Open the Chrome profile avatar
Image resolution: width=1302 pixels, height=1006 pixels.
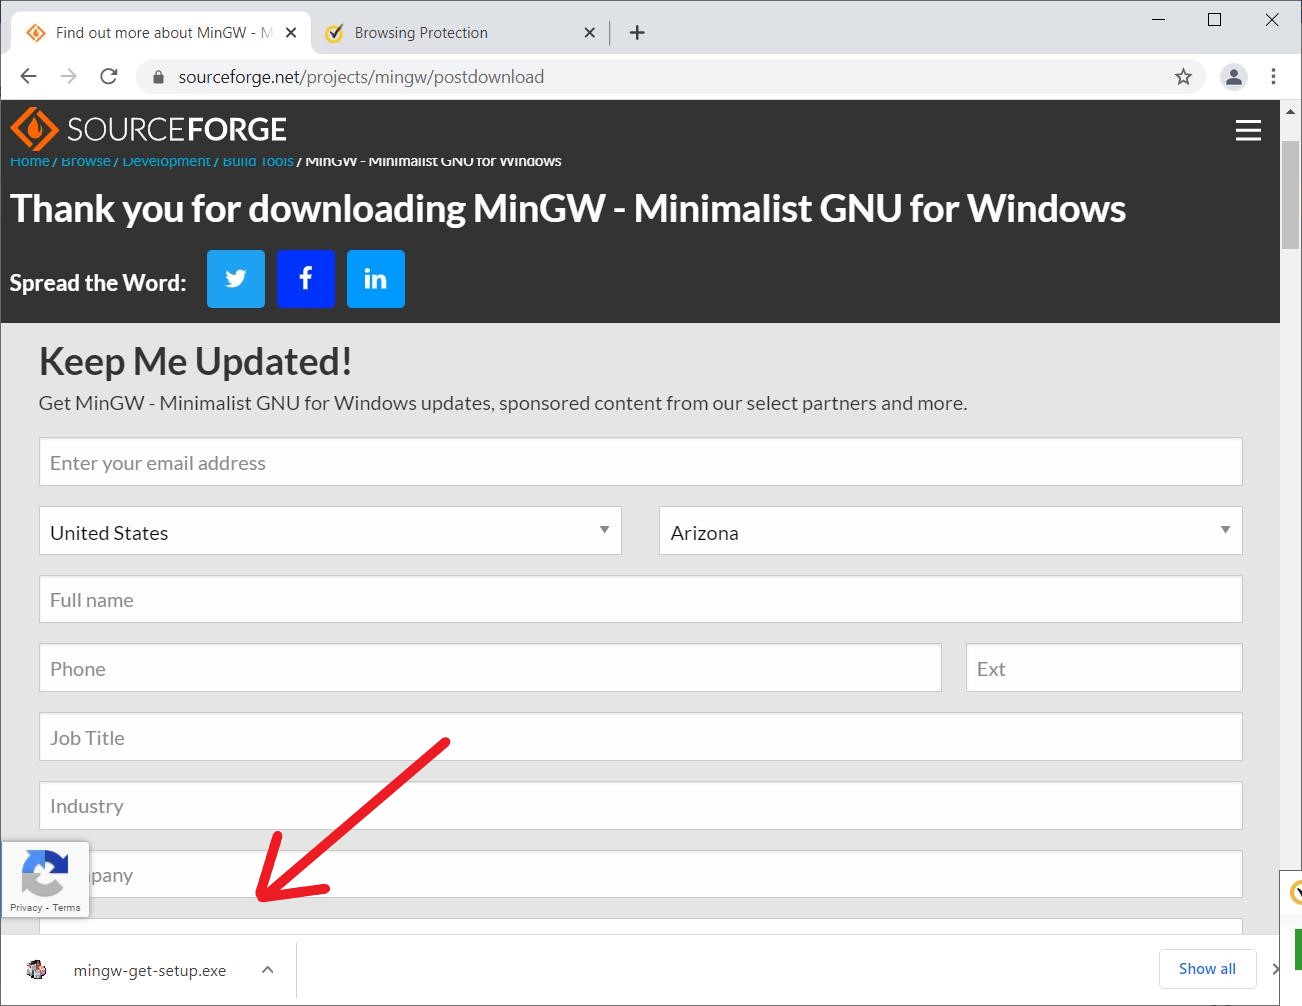(x=1234, y=77)
